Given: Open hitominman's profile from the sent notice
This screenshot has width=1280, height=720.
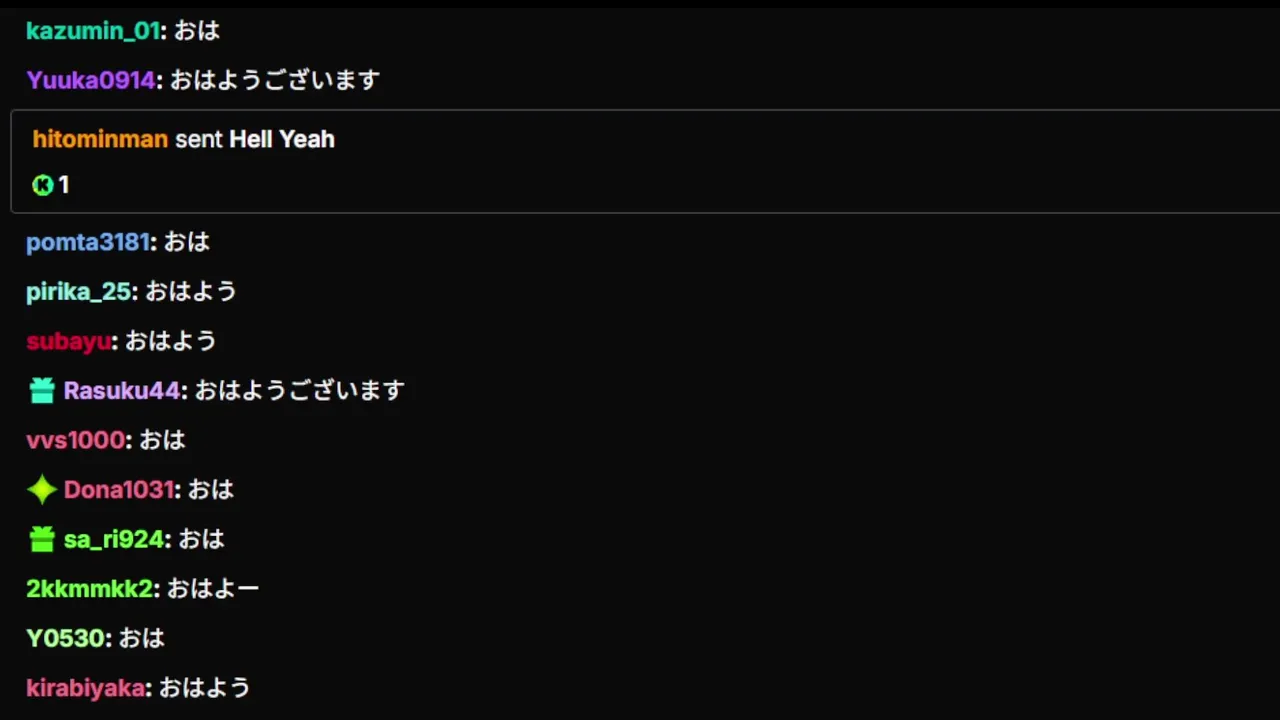Looking at the screenshot, I should tap(100, 139).
